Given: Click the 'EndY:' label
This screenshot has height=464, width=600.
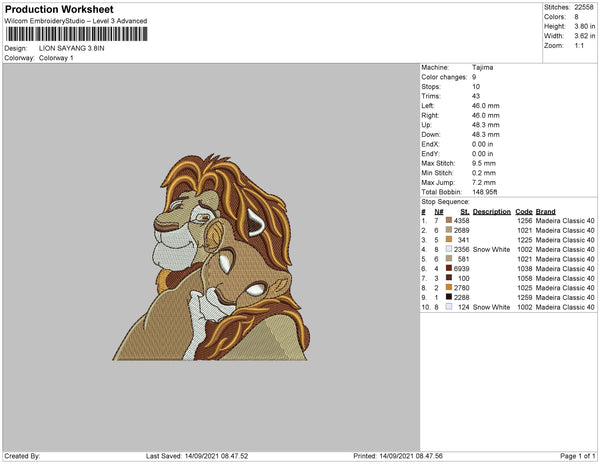Looking at the screenshot, I should click(430, 154).
